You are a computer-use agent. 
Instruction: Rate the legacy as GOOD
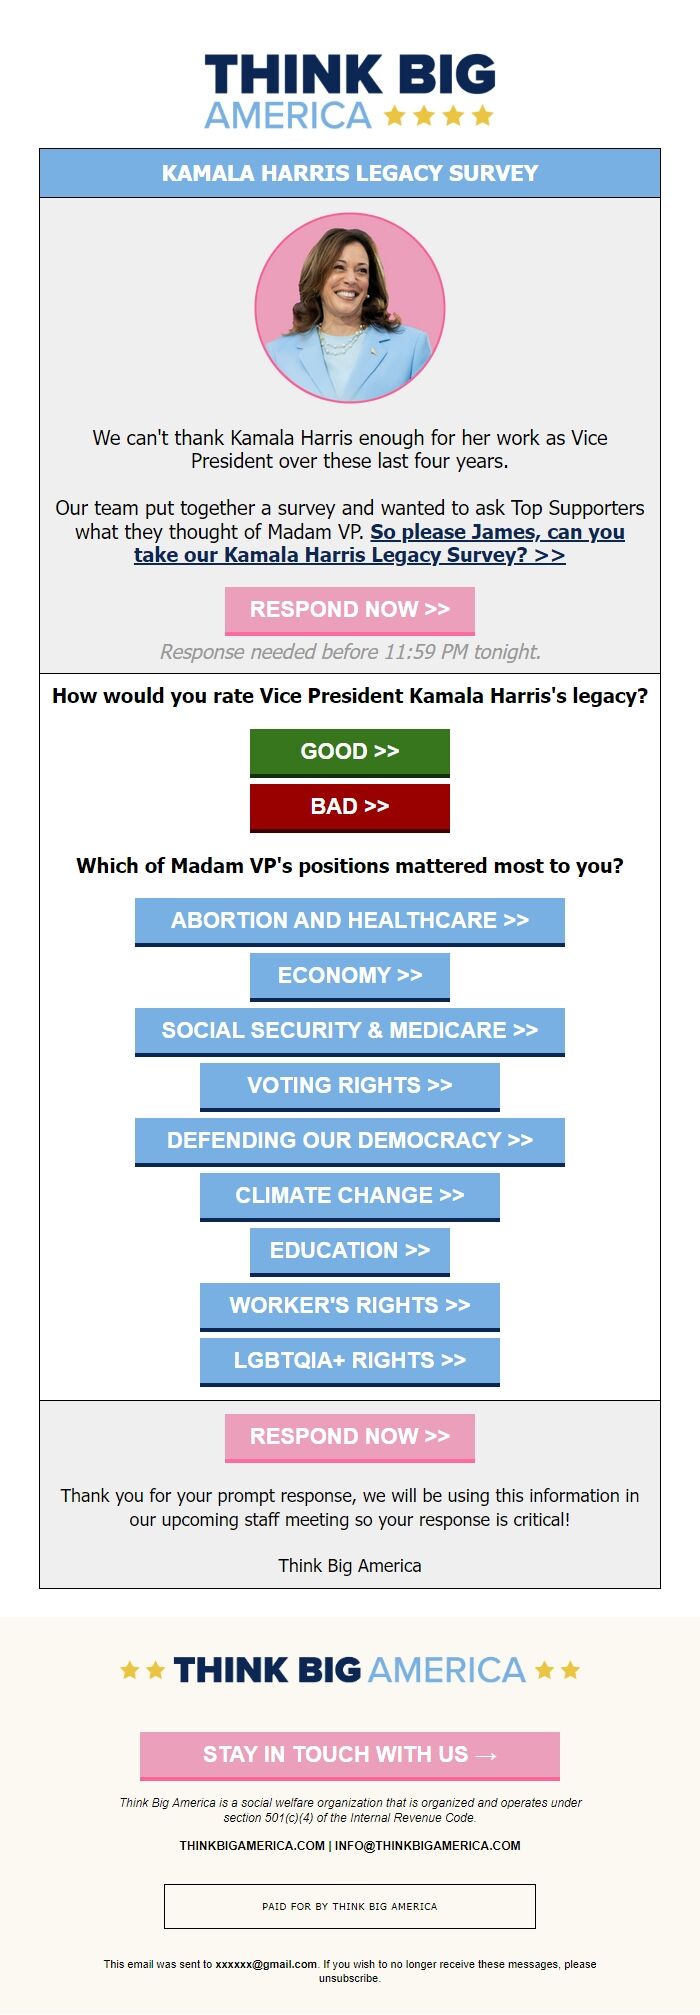tap(350, 753)
